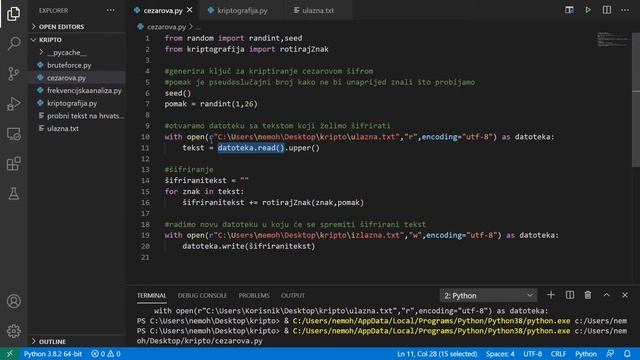Kill the terminal with trash icon
The width and height of the screenshot is (640, 360).
[x=588, y=295]
